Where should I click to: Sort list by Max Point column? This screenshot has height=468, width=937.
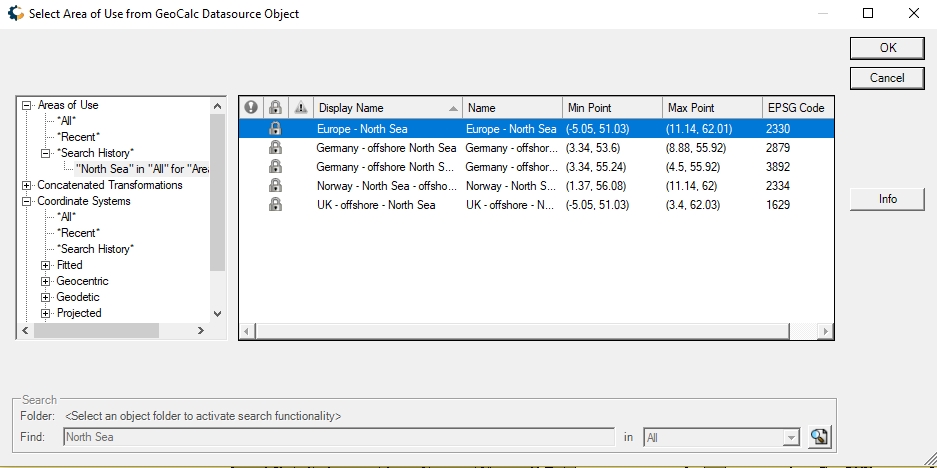click(x=712, y=108)
